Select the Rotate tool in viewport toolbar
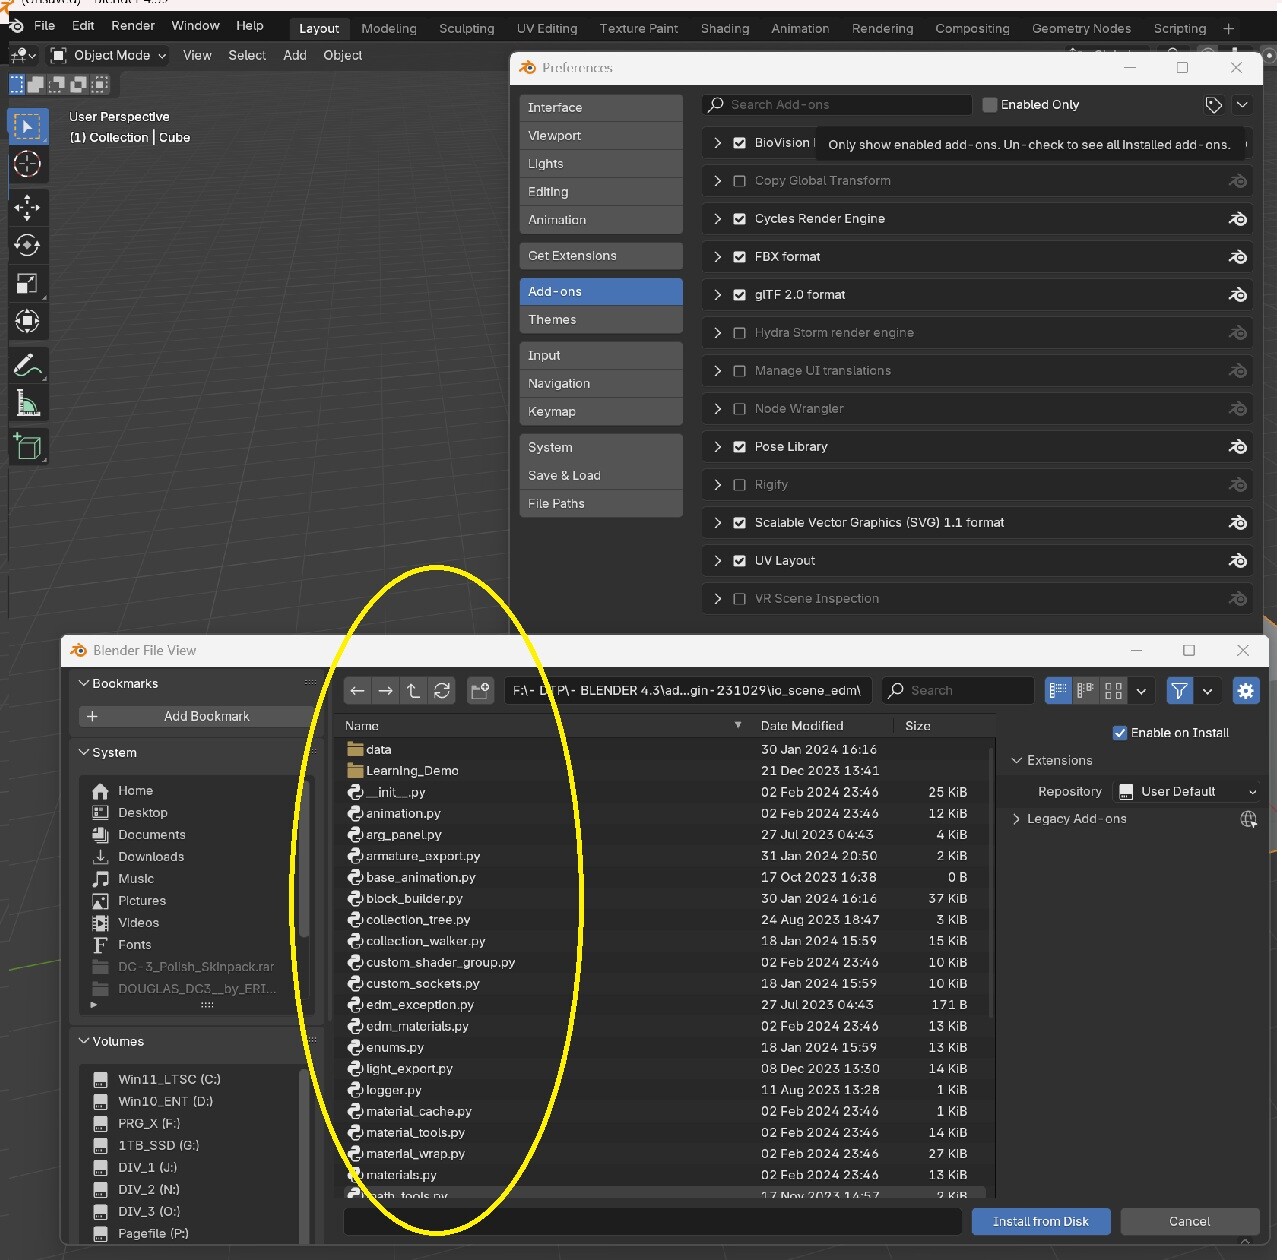 click(x=27, y=245)
